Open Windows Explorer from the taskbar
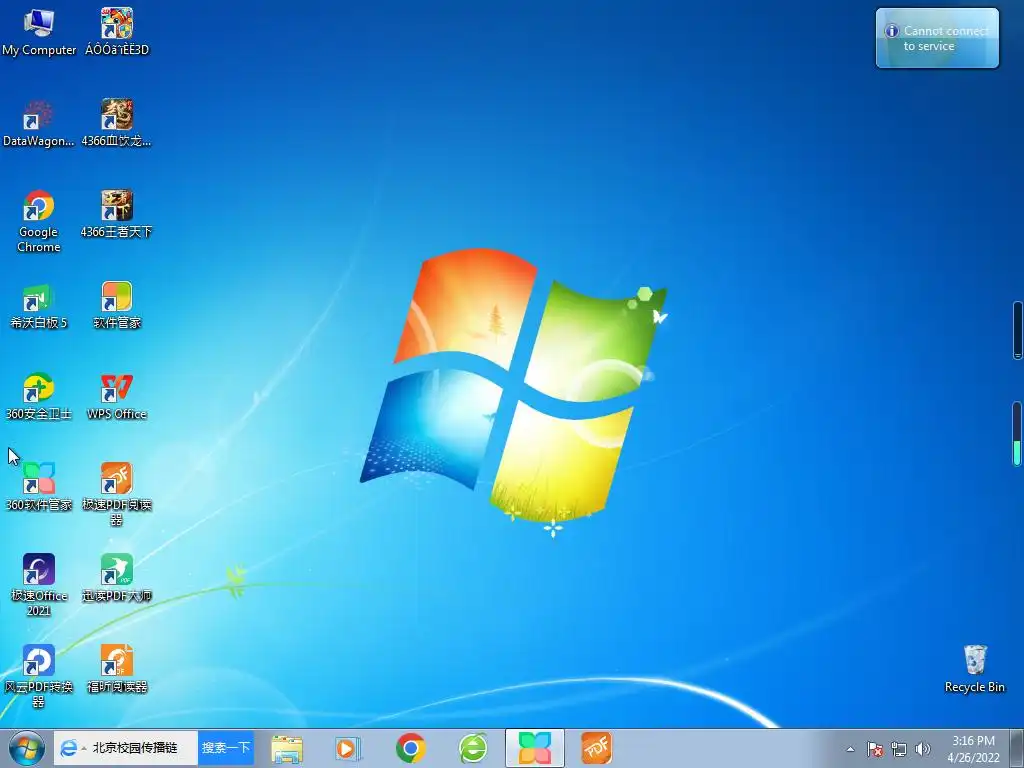Screen dimensions: 1024x768 [287, 748]
